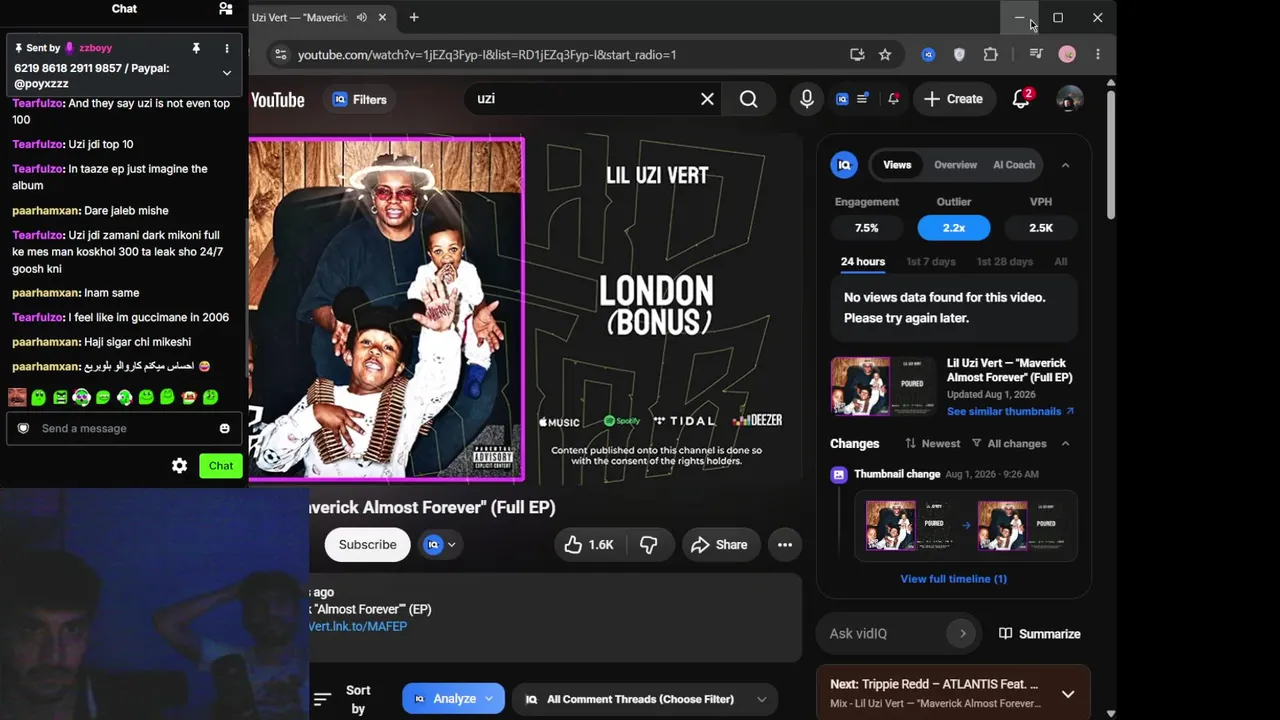
Task: Select the 24 hours views tab
Action: pyautogui.click(x=863, y=262)
